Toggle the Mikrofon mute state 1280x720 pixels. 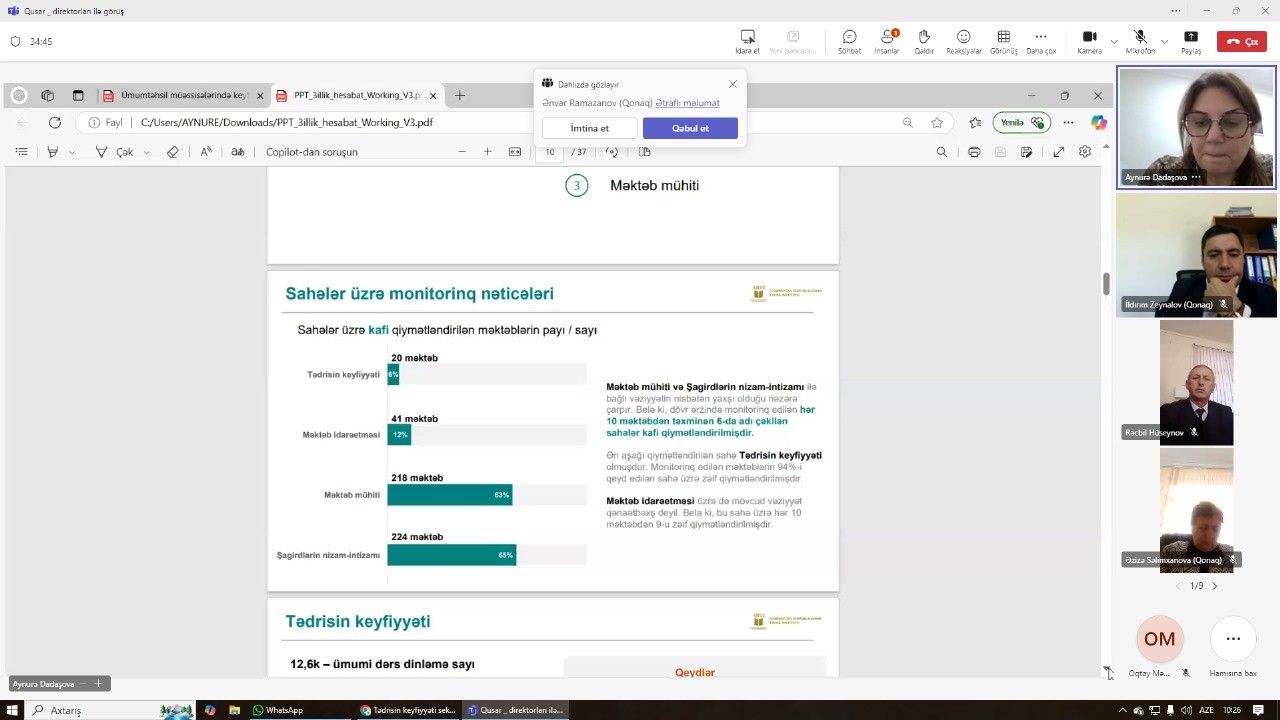tap(1139, 41)
